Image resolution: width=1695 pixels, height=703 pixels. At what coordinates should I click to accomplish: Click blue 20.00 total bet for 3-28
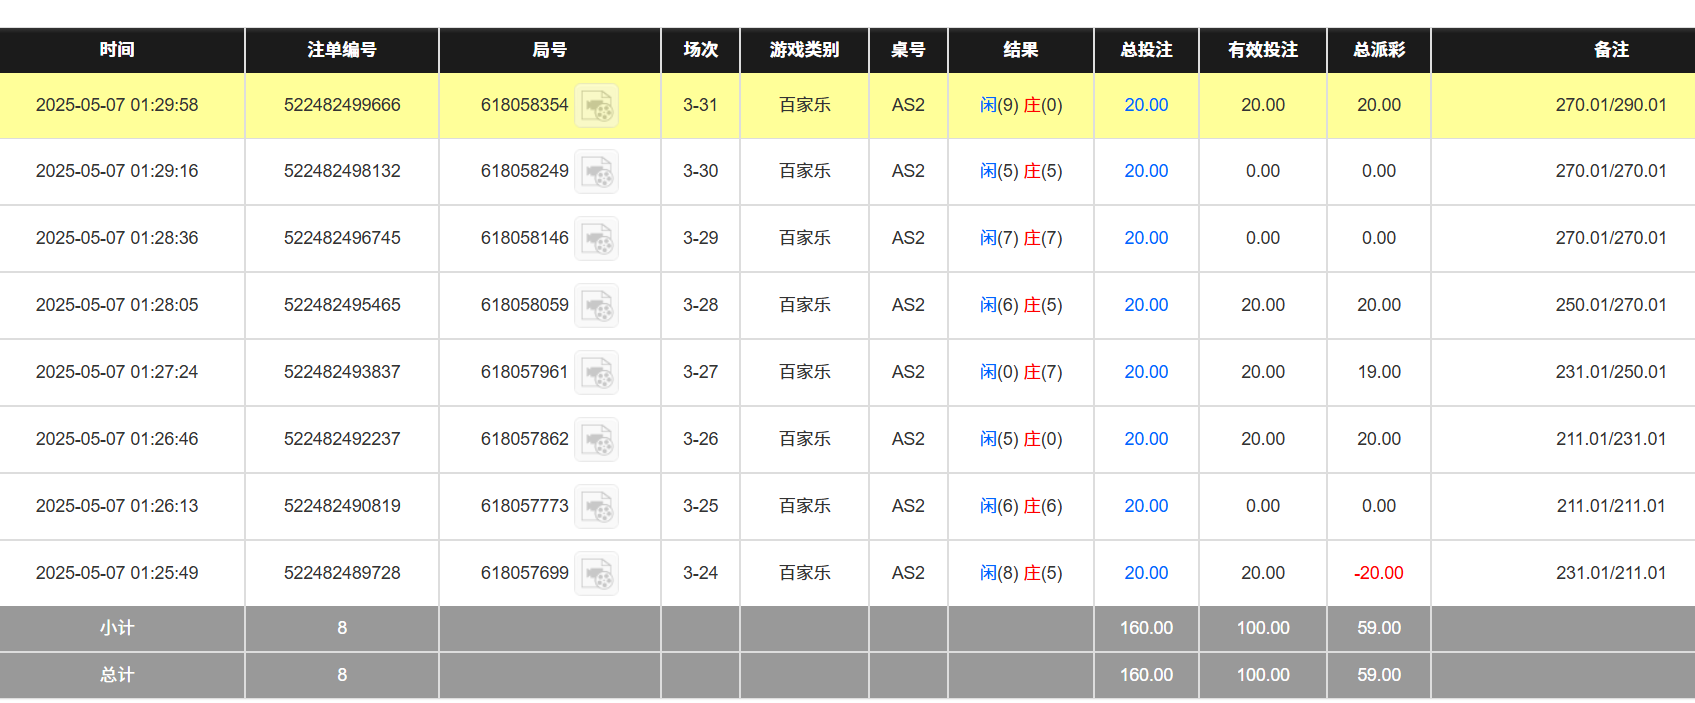(x=1146, y=305)
